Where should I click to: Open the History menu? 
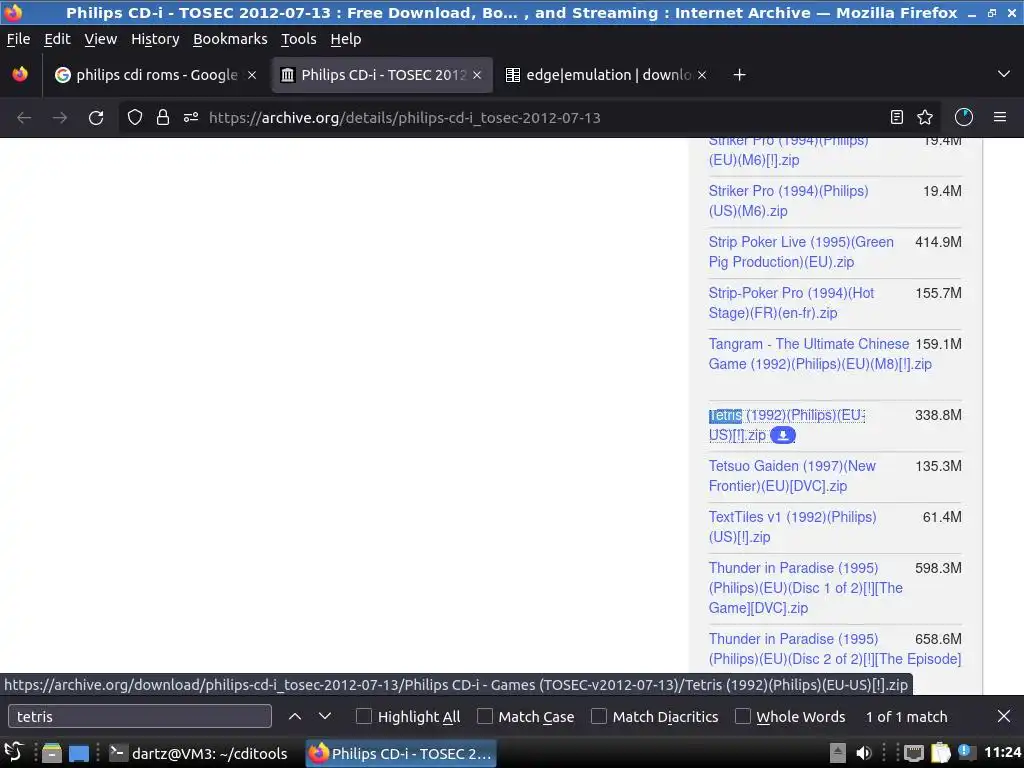[155, 39]
